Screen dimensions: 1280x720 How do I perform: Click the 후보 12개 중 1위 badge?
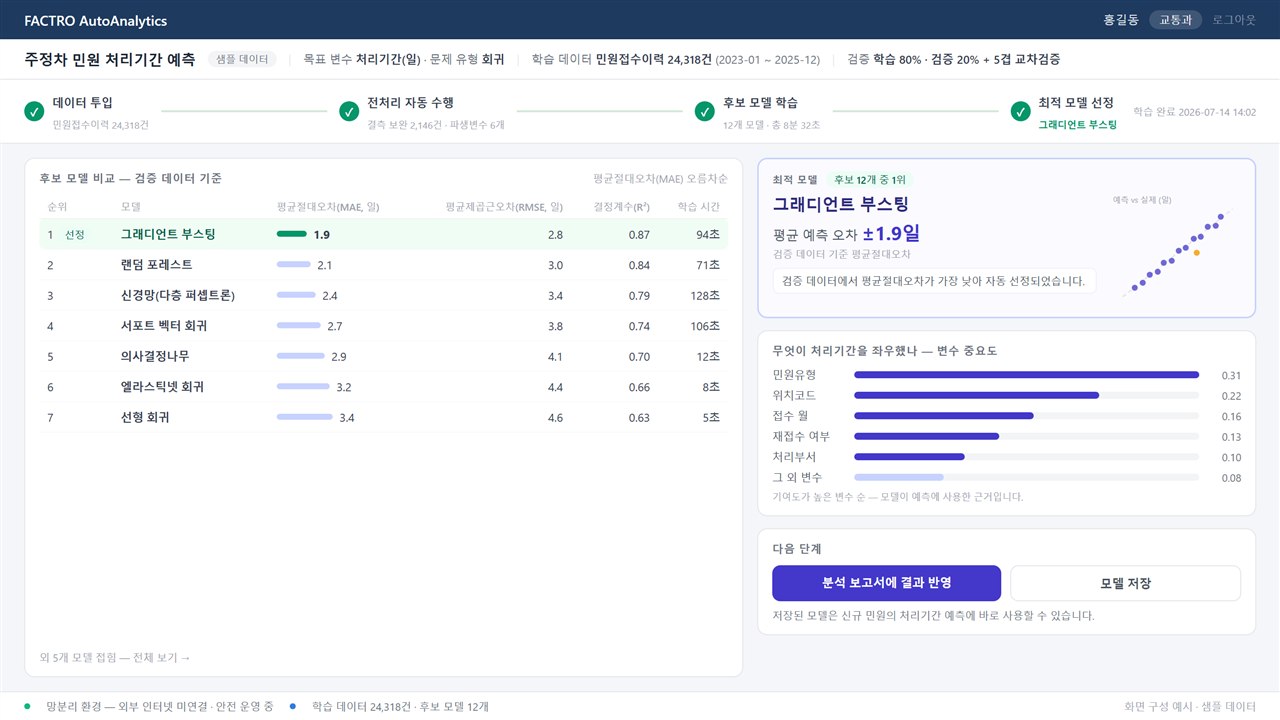tap(872, 180)
